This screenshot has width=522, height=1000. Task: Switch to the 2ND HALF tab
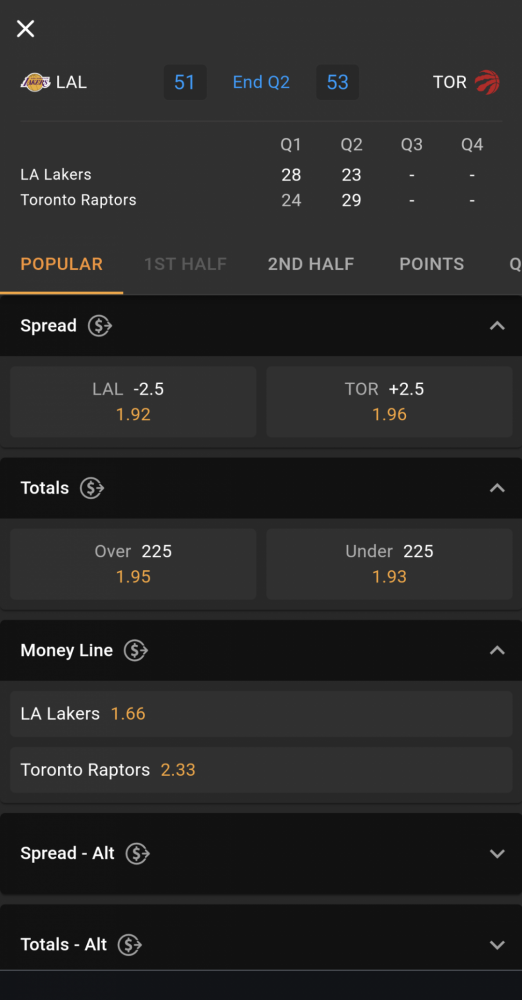(x=311, y=264)
